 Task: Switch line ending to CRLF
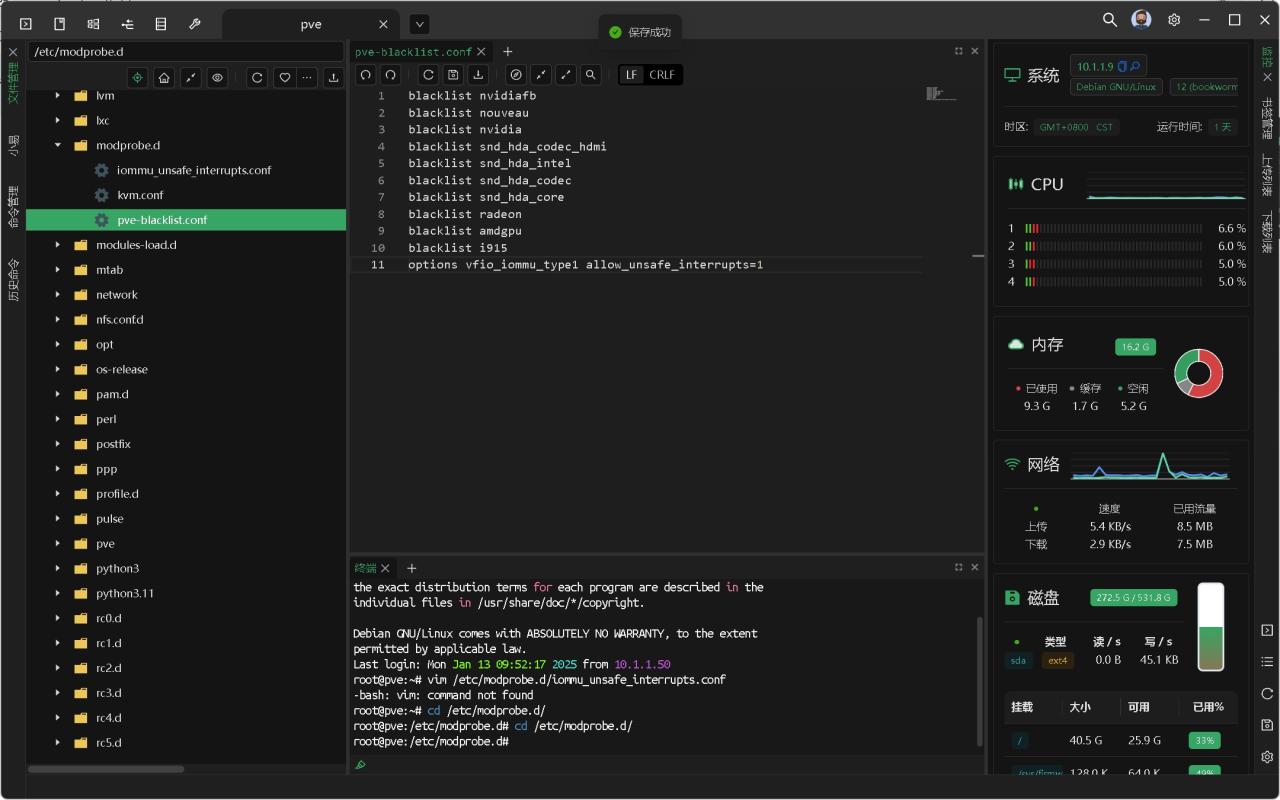tap(662, 74)
